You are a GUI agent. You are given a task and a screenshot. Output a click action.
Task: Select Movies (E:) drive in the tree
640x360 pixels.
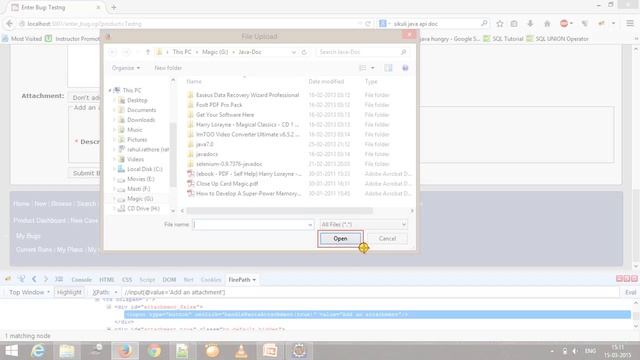140,179
